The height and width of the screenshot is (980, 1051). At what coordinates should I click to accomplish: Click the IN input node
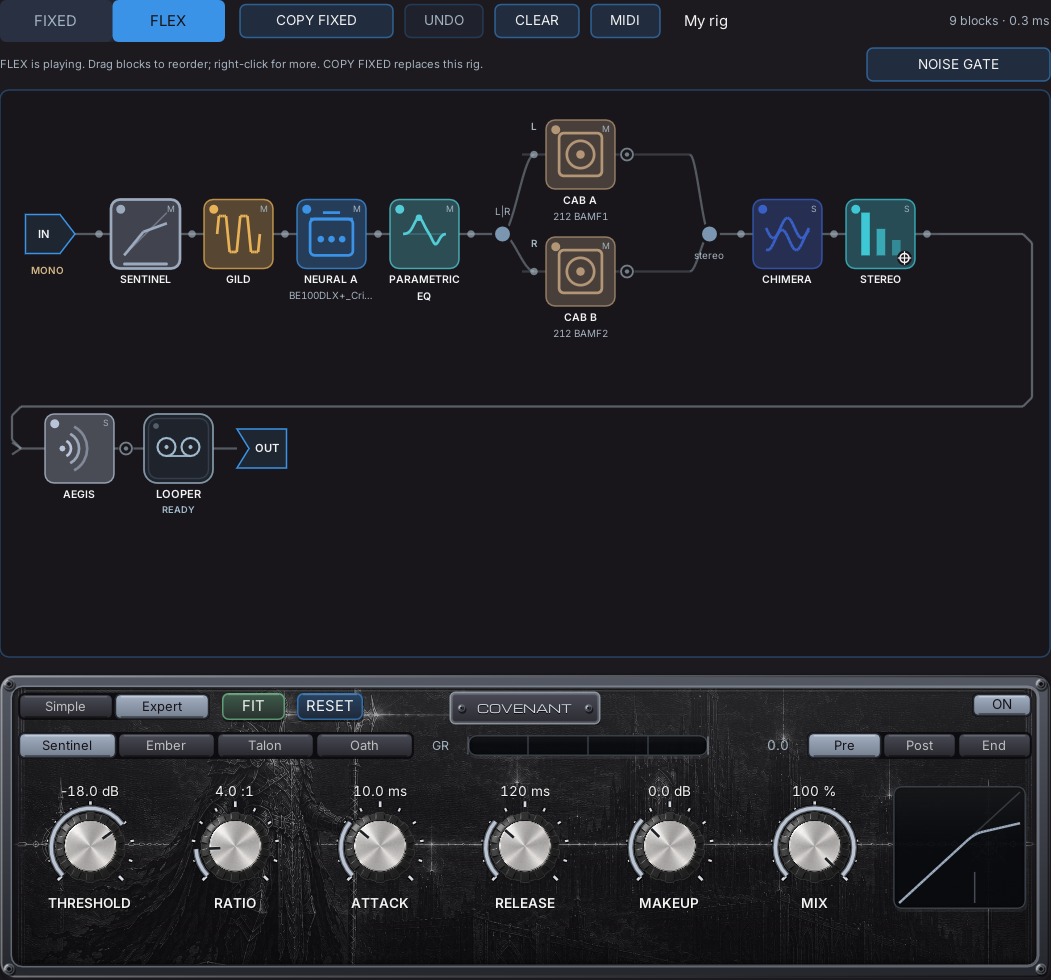[49, 234]
